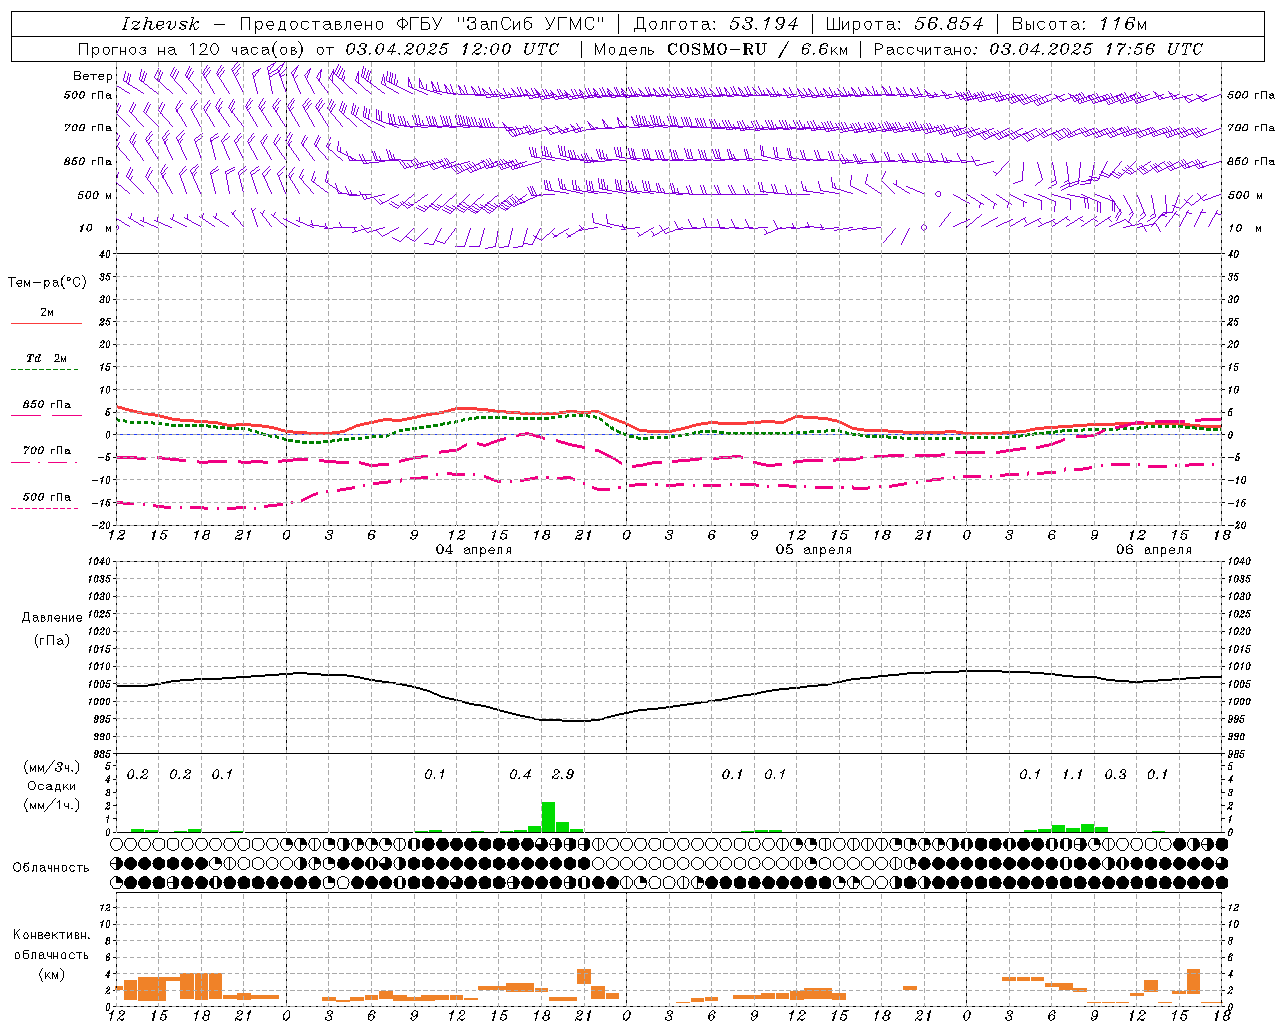Click the 'Ветер' wind panel label

[x=92, y=76]
